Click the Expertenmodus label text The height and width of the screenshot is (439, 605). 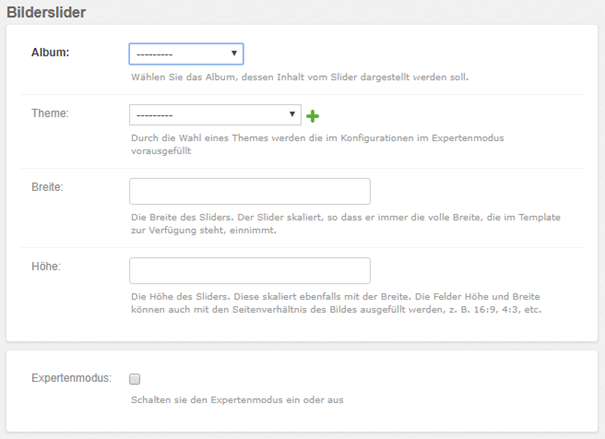point(71,379)
